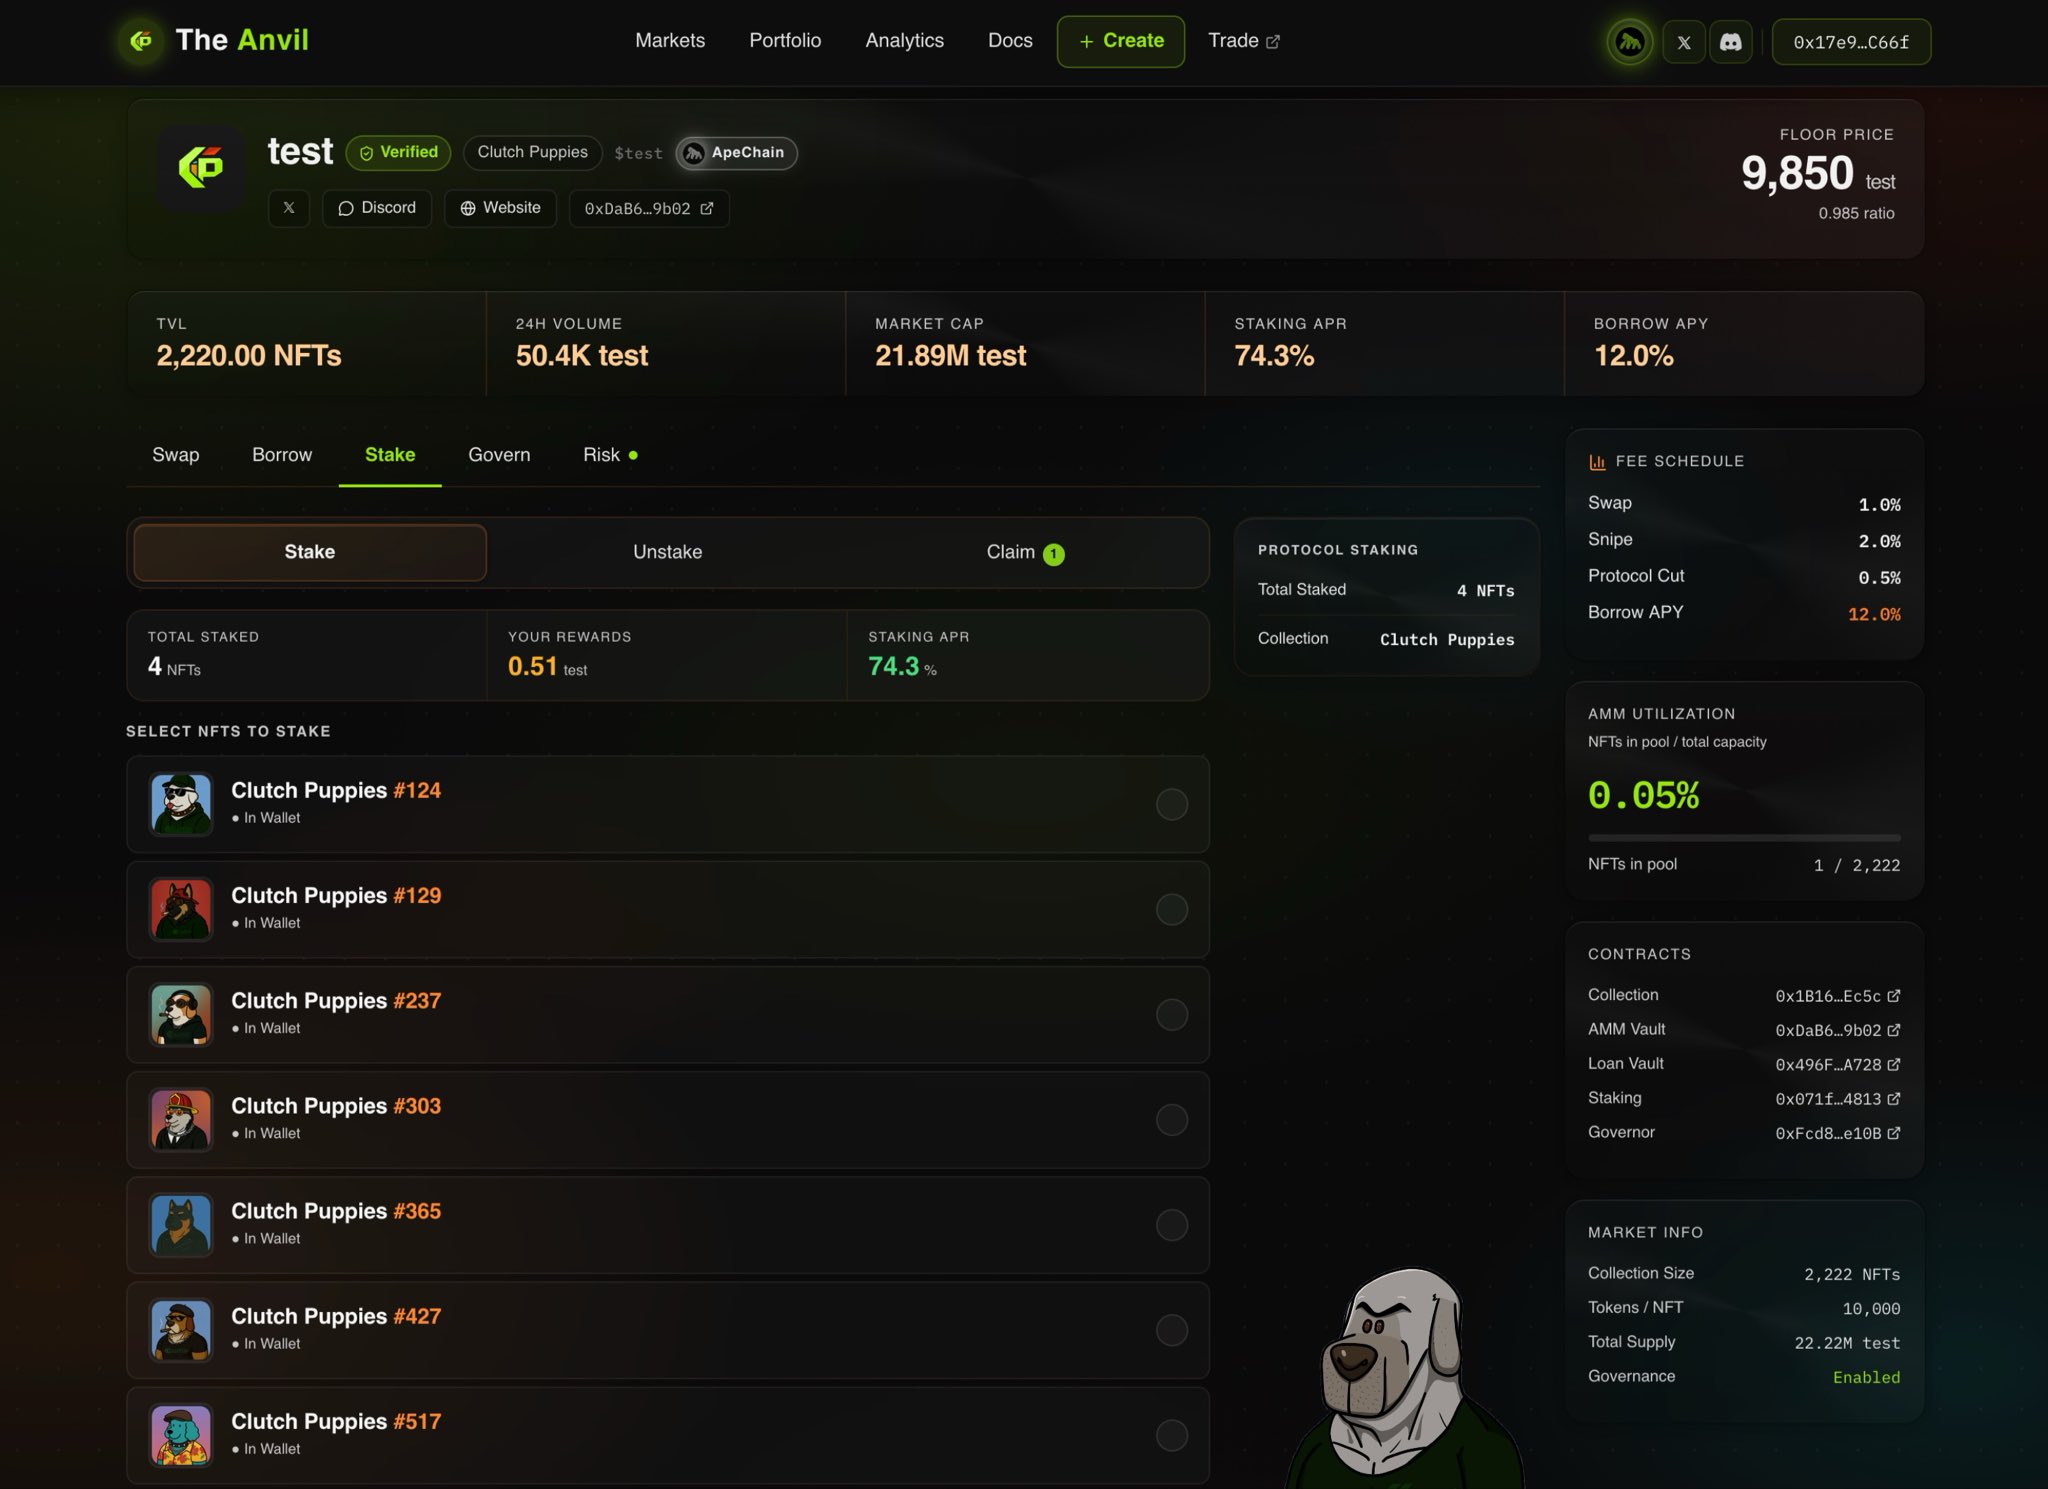Open the wallet address 0x17e9…C66f menu

1850,42
